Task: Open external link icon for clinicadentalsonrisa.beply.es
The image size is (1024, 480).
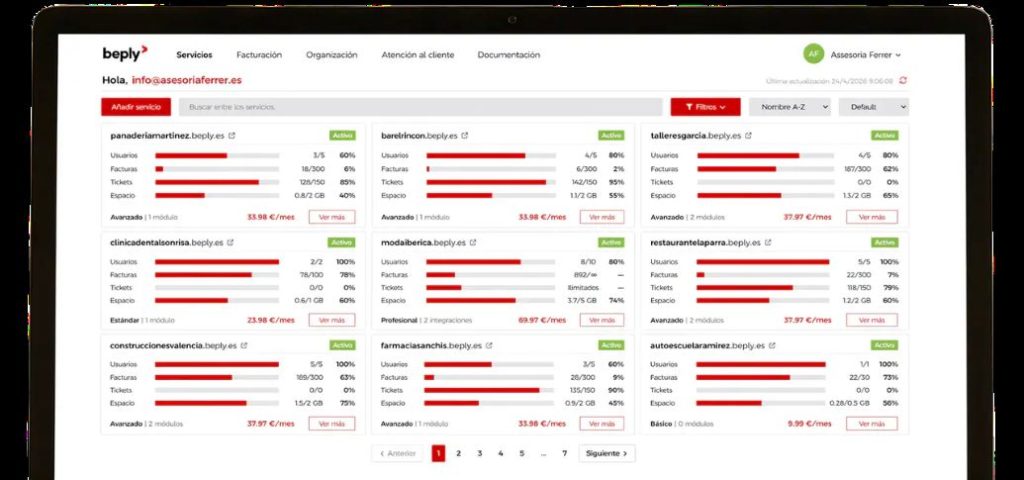Action: [231, 242]
